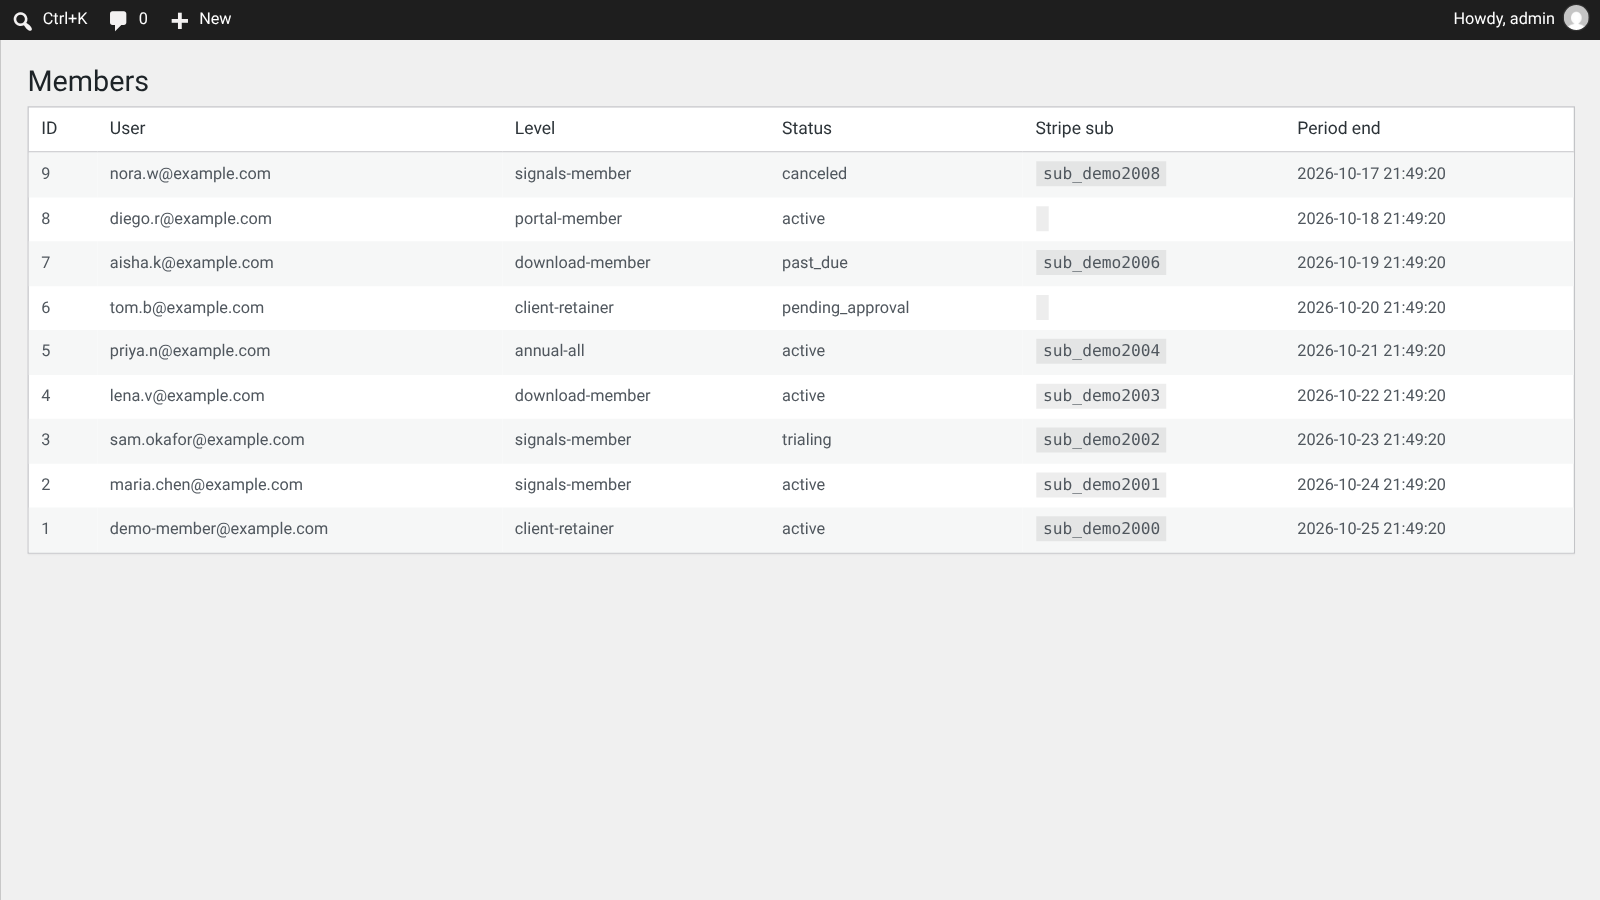Select user tom.b@example.com

[187, 308]
